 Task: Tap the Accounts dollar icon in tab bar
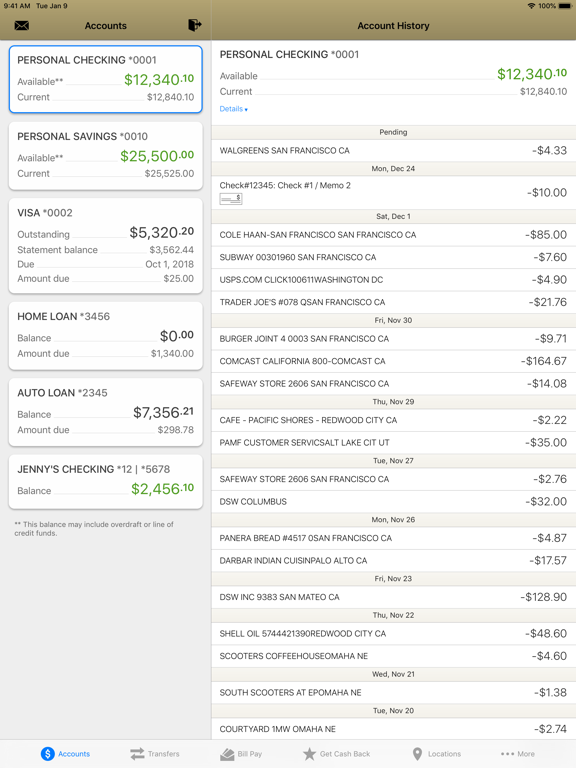[48, 754]
